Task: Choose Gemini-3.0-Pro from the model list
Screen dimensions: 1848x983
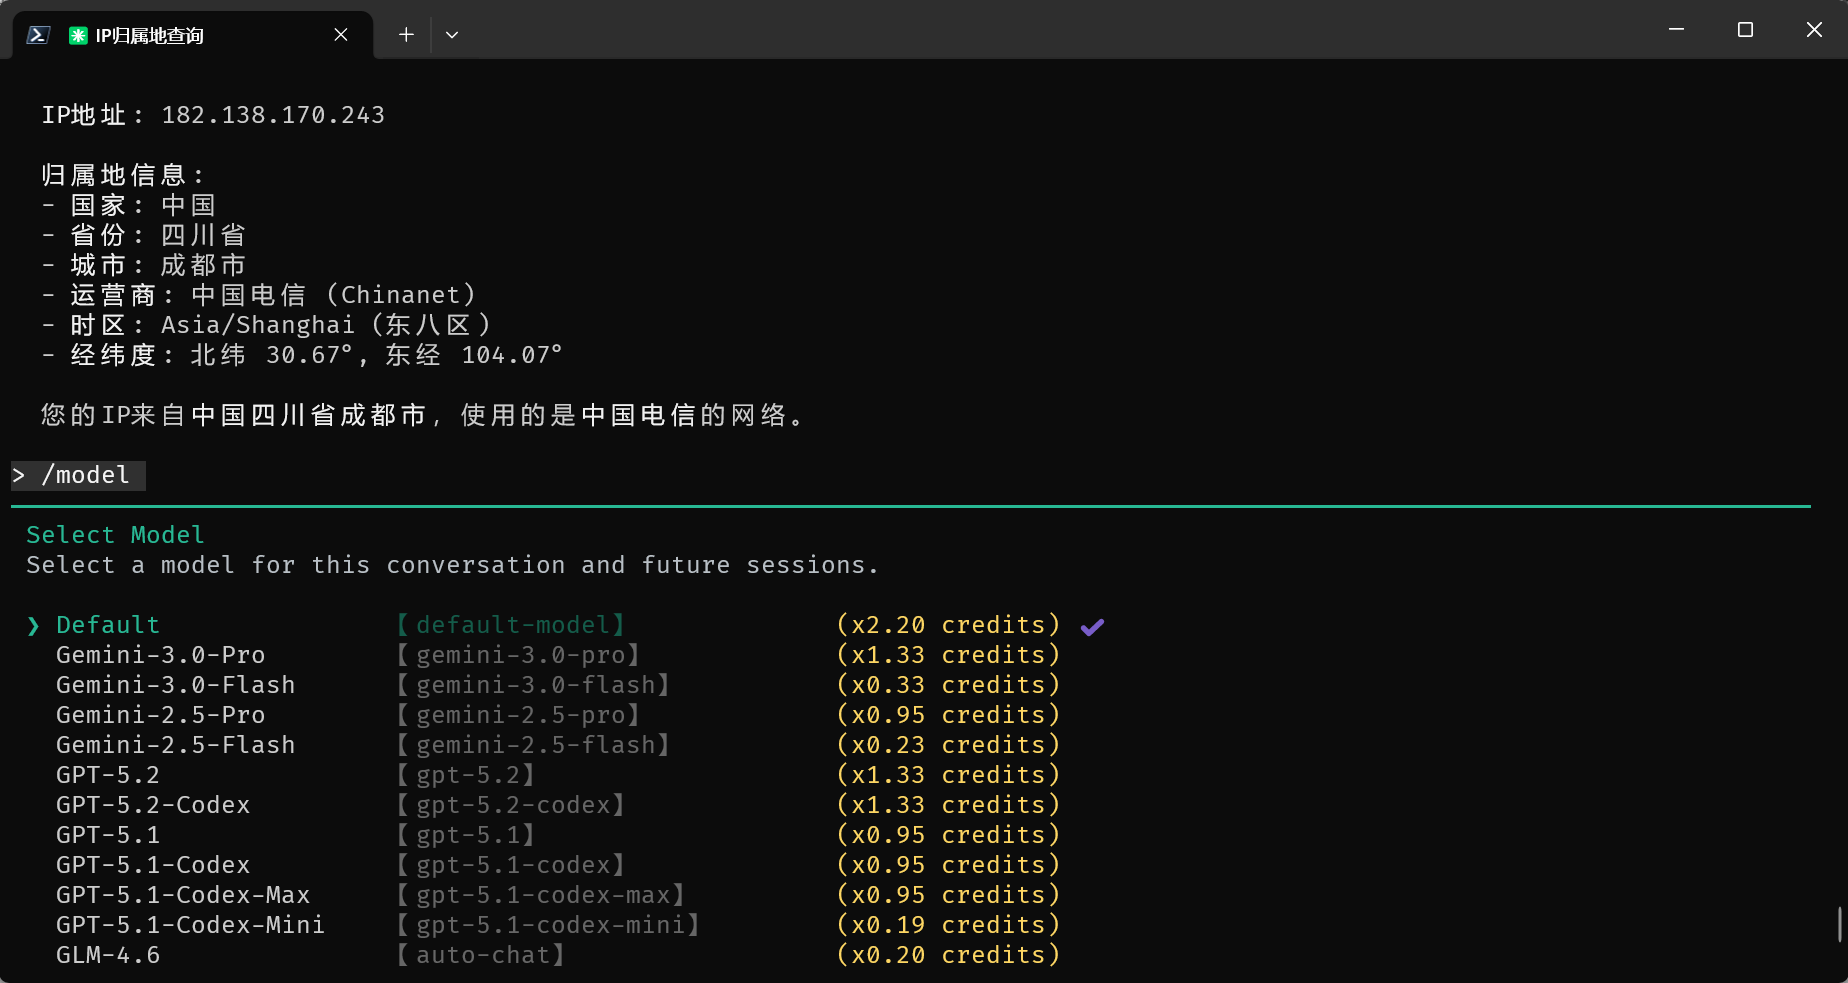Action: [160, 655]
